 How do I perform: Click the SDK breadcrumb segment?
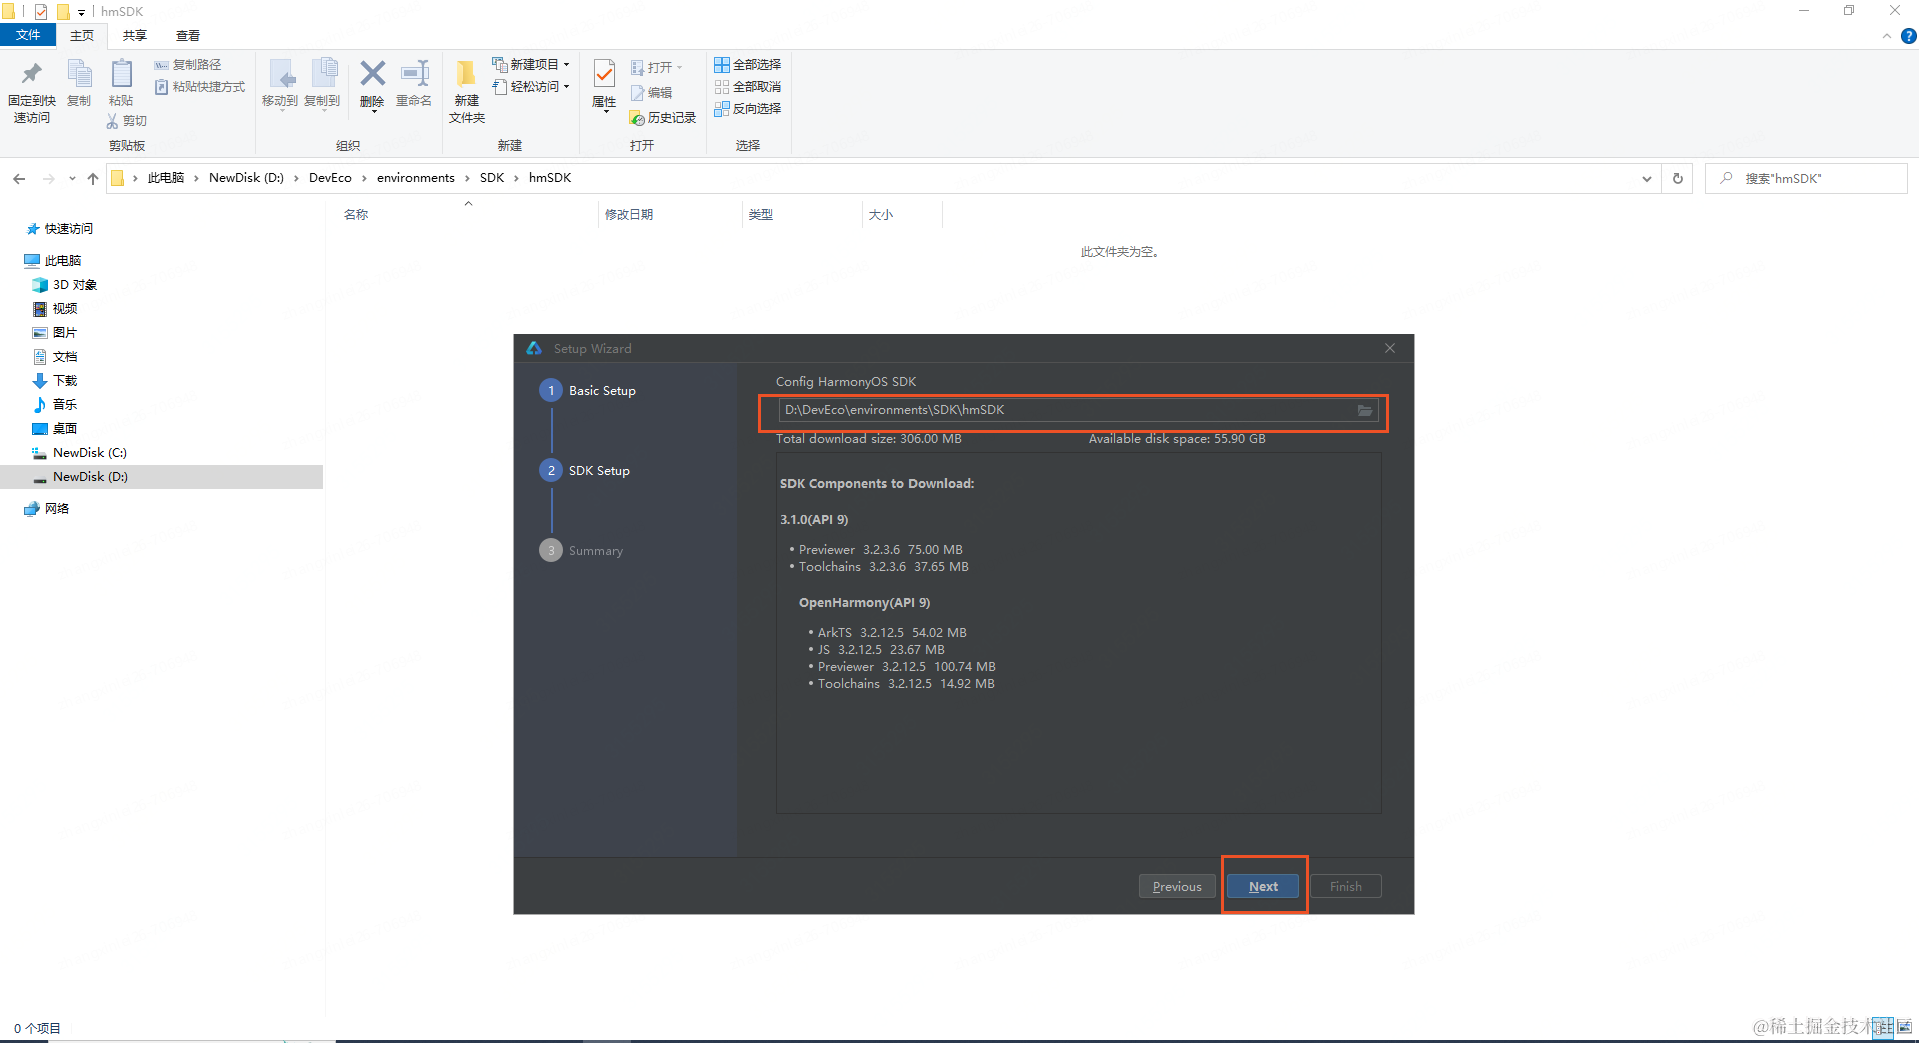coord(492,178)
